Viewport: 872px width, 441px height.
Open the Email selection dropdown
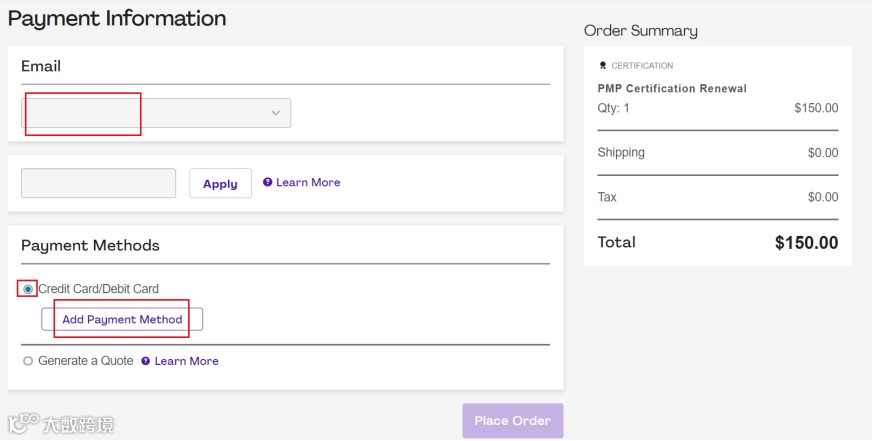(x=156, y=113)
